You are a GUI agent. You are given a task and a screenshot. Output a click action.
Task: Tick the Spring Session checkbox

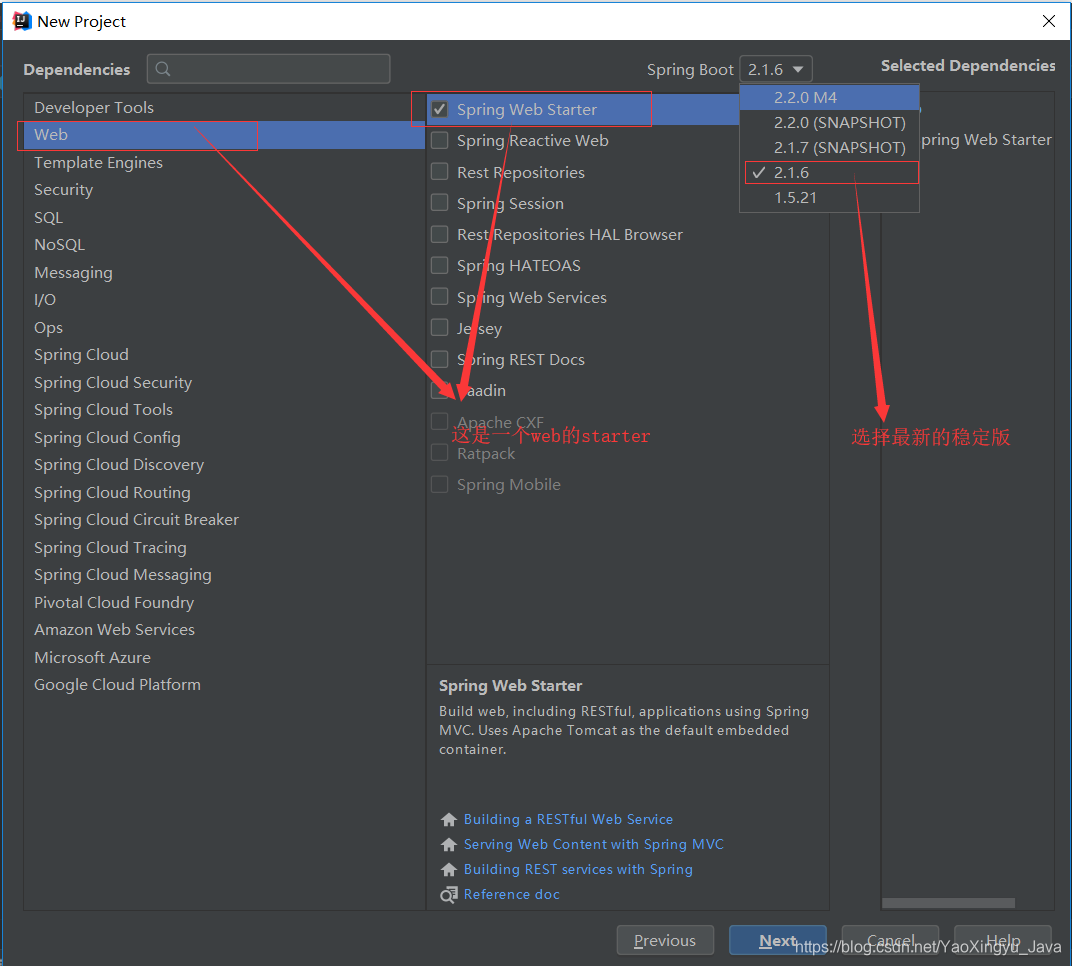(x=440, y=203)
